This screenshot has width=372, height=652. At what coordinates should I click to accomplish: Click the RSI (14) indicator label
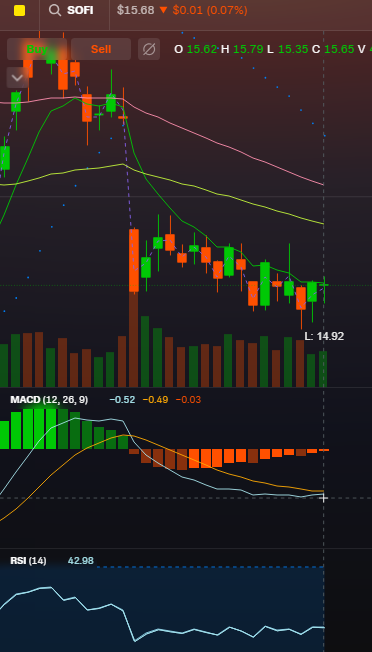pos(28,561)
